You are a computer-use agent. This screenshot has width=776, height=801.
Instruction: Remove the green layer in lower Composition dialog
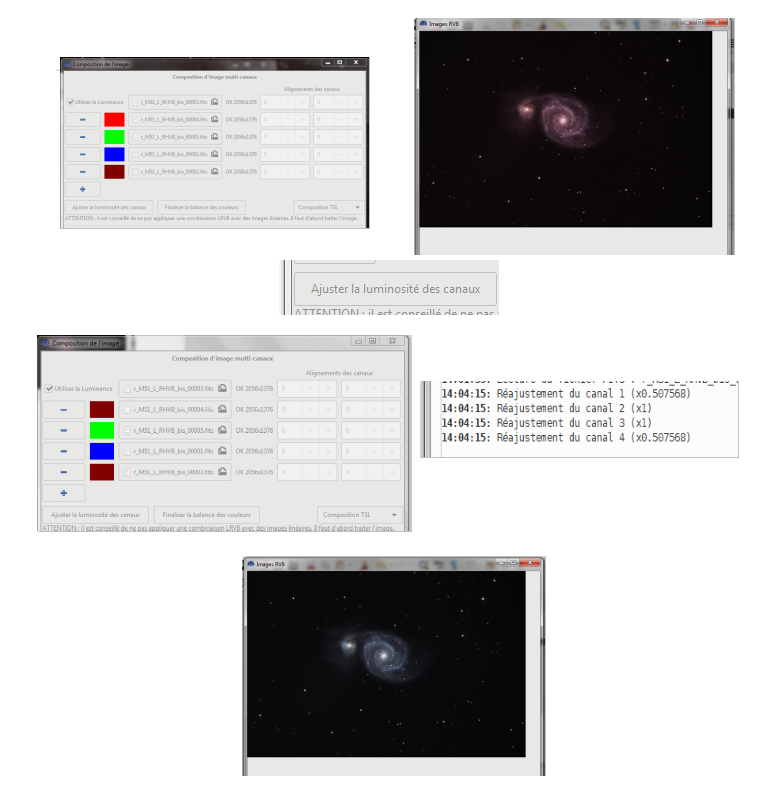(63, 431)
